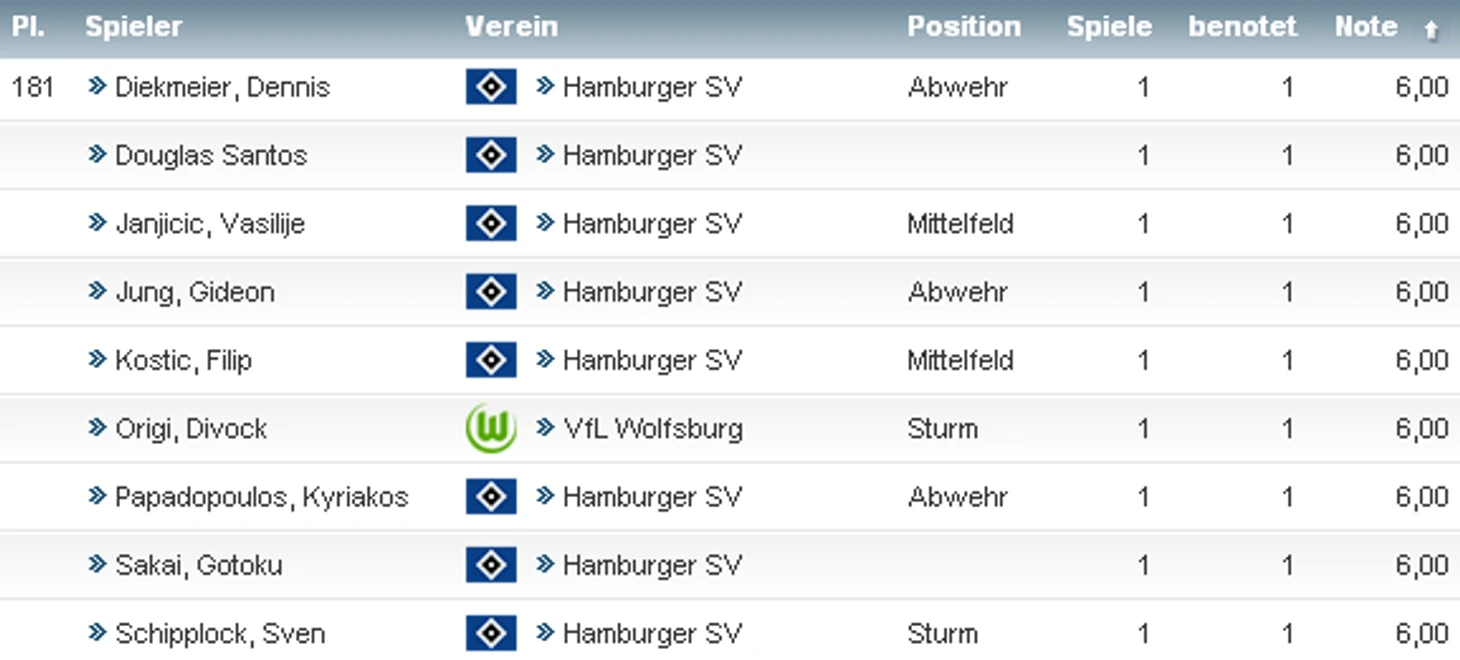Sort the table by the benotet column
This screenshot has width=1460, height=660.
click(x=1242, y=27)
